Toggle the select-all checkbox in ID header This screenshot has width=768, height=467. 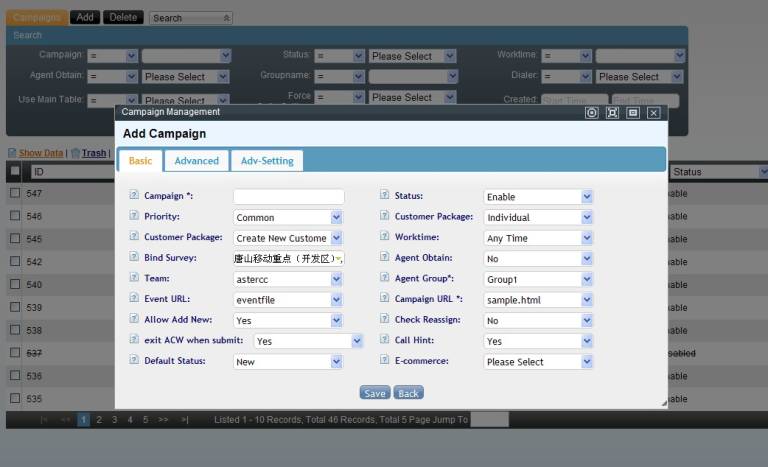pyautogui.click(x=15, y=172)
